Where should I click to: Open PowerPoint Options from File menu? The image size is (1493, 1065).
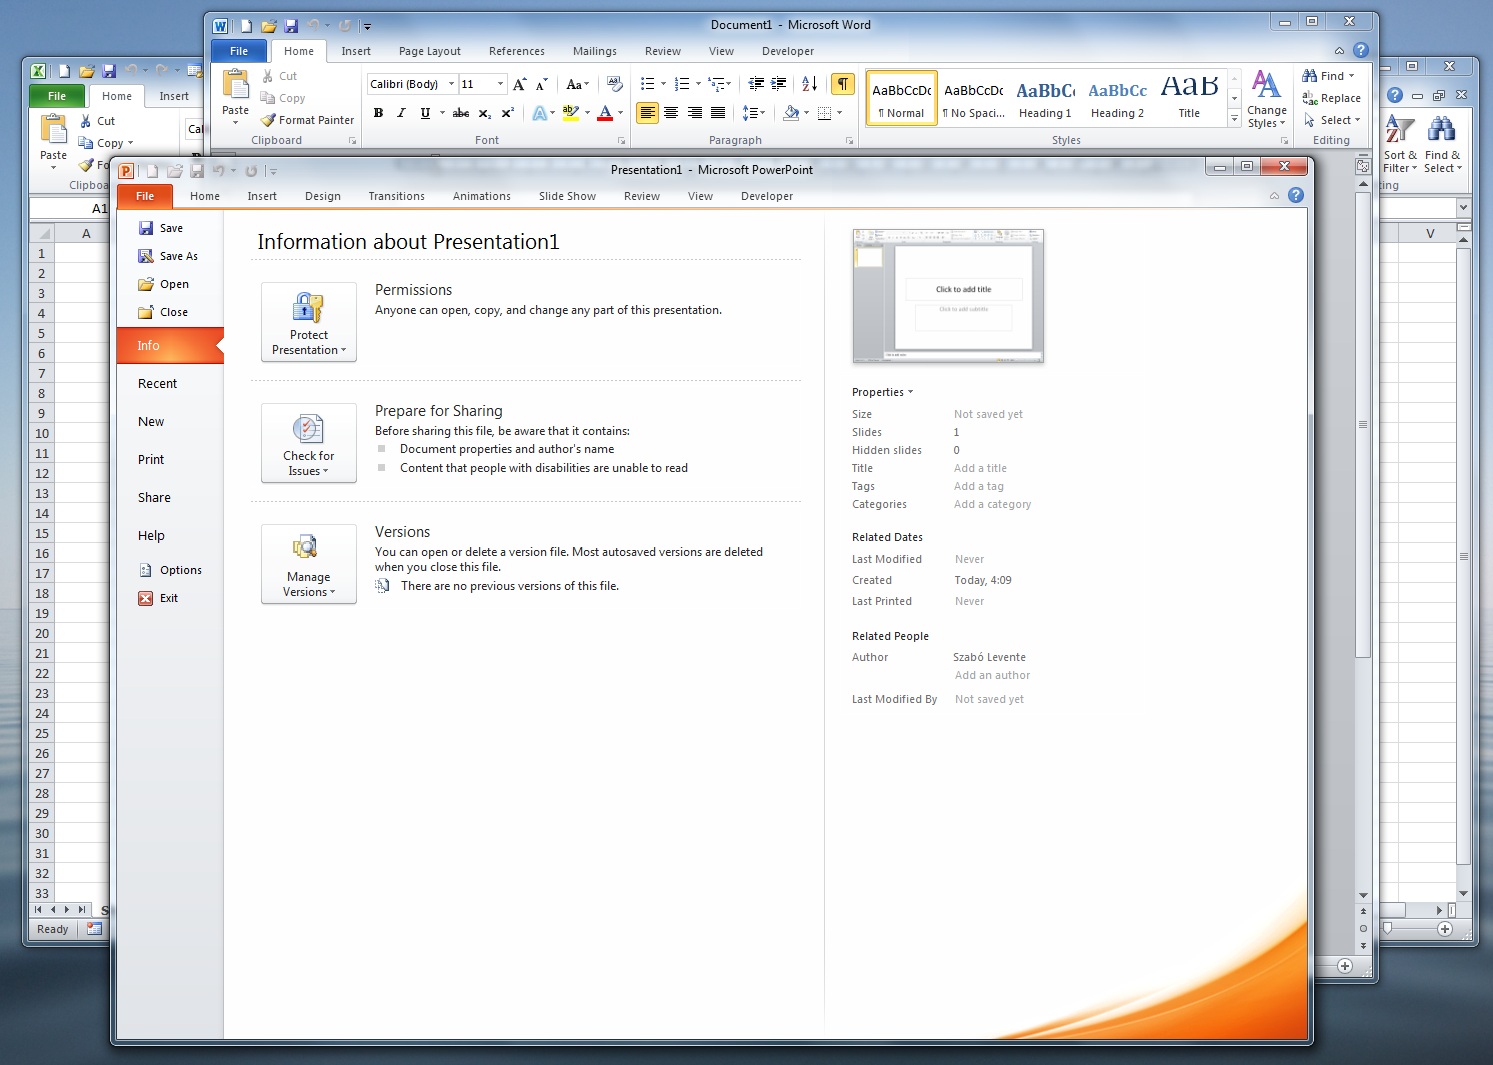tap(170, 570)
